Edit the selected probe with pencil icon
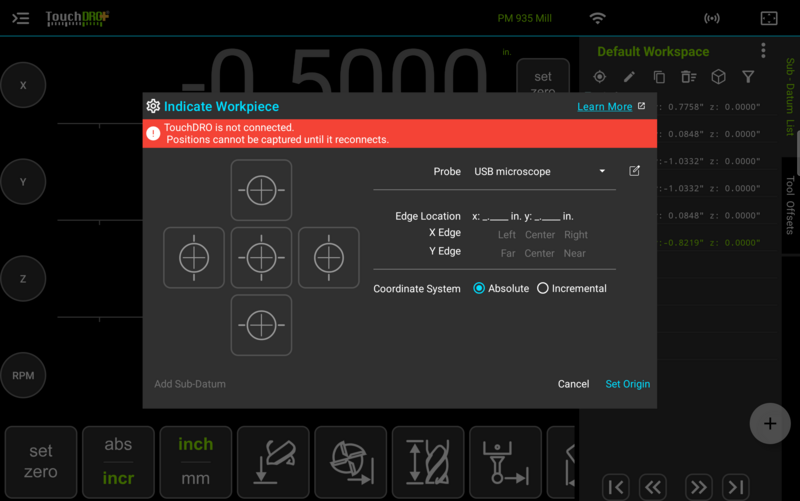Screen dimensions: 800x501 point(634,171)
